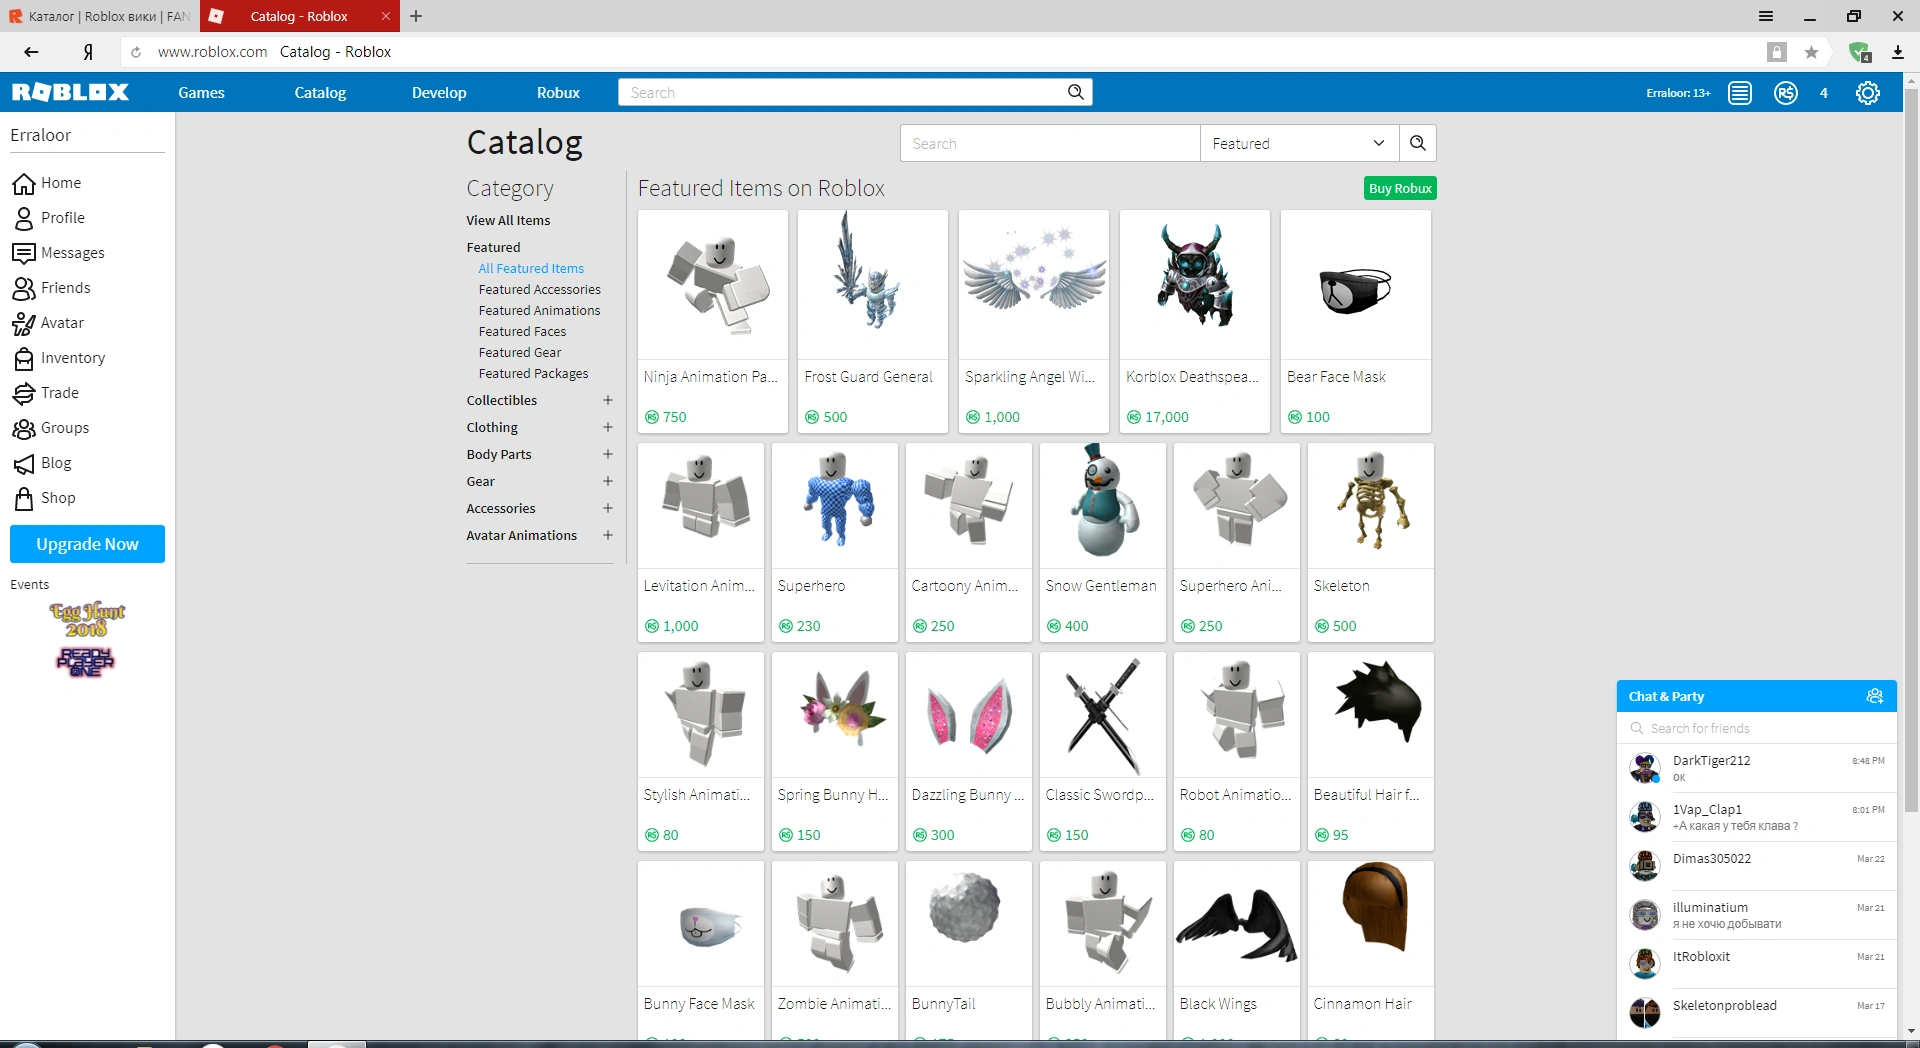Bookmark the page with star icon

coord(1811,52)
